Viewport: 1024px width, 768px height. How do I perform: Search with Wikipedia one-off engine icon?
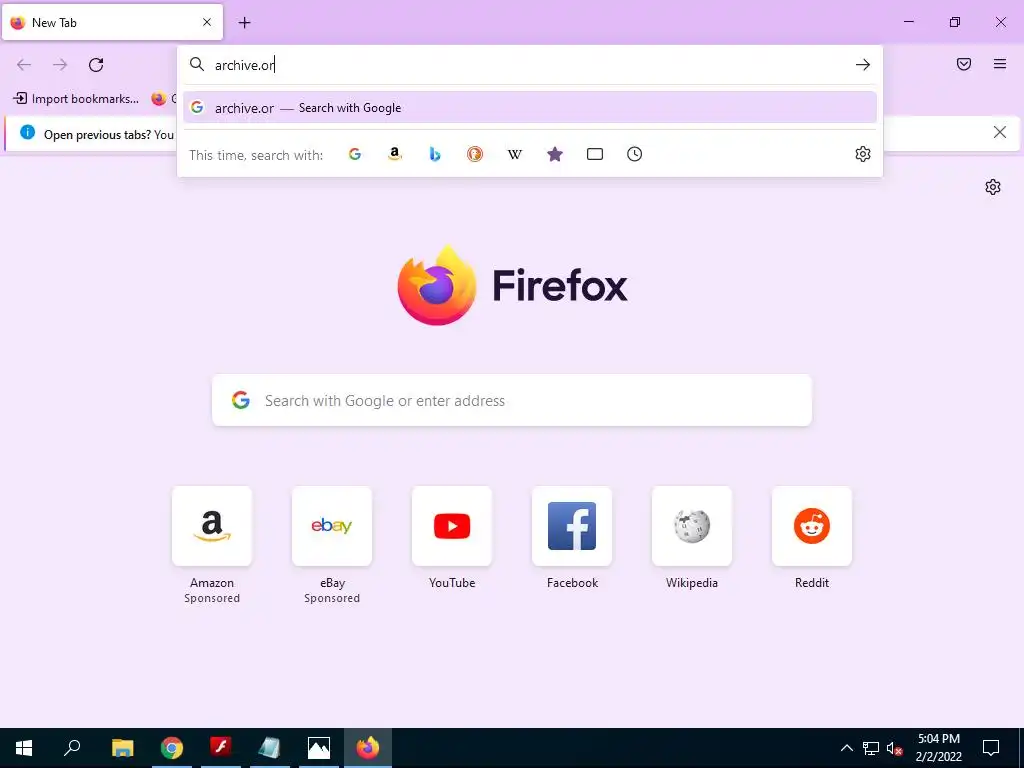(515, 154)
